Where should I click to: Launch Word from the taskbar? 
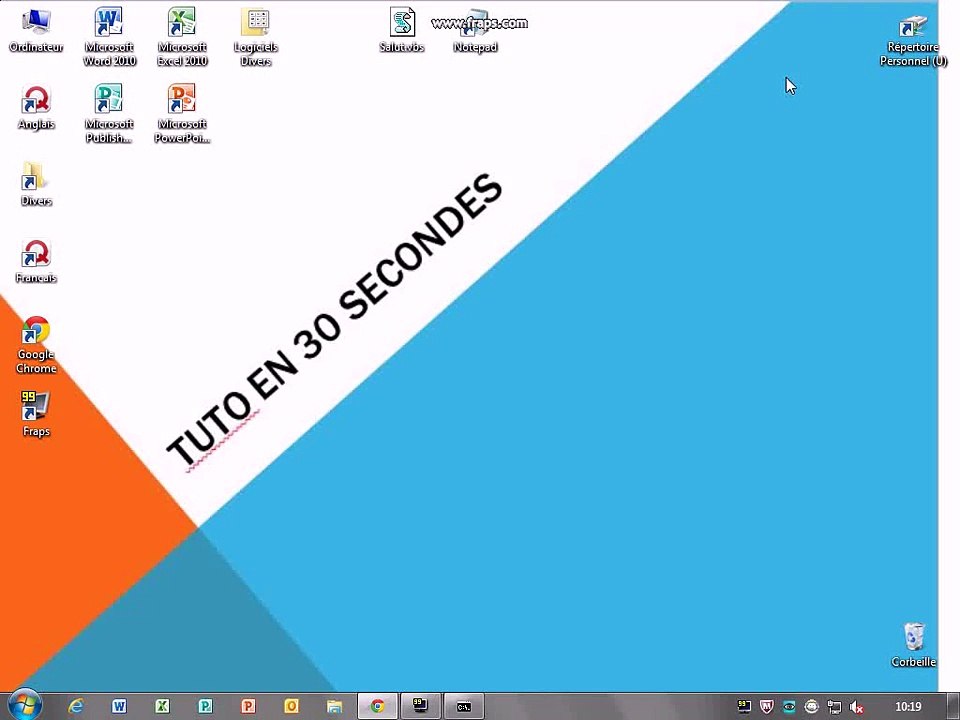[x=119, y=707]
